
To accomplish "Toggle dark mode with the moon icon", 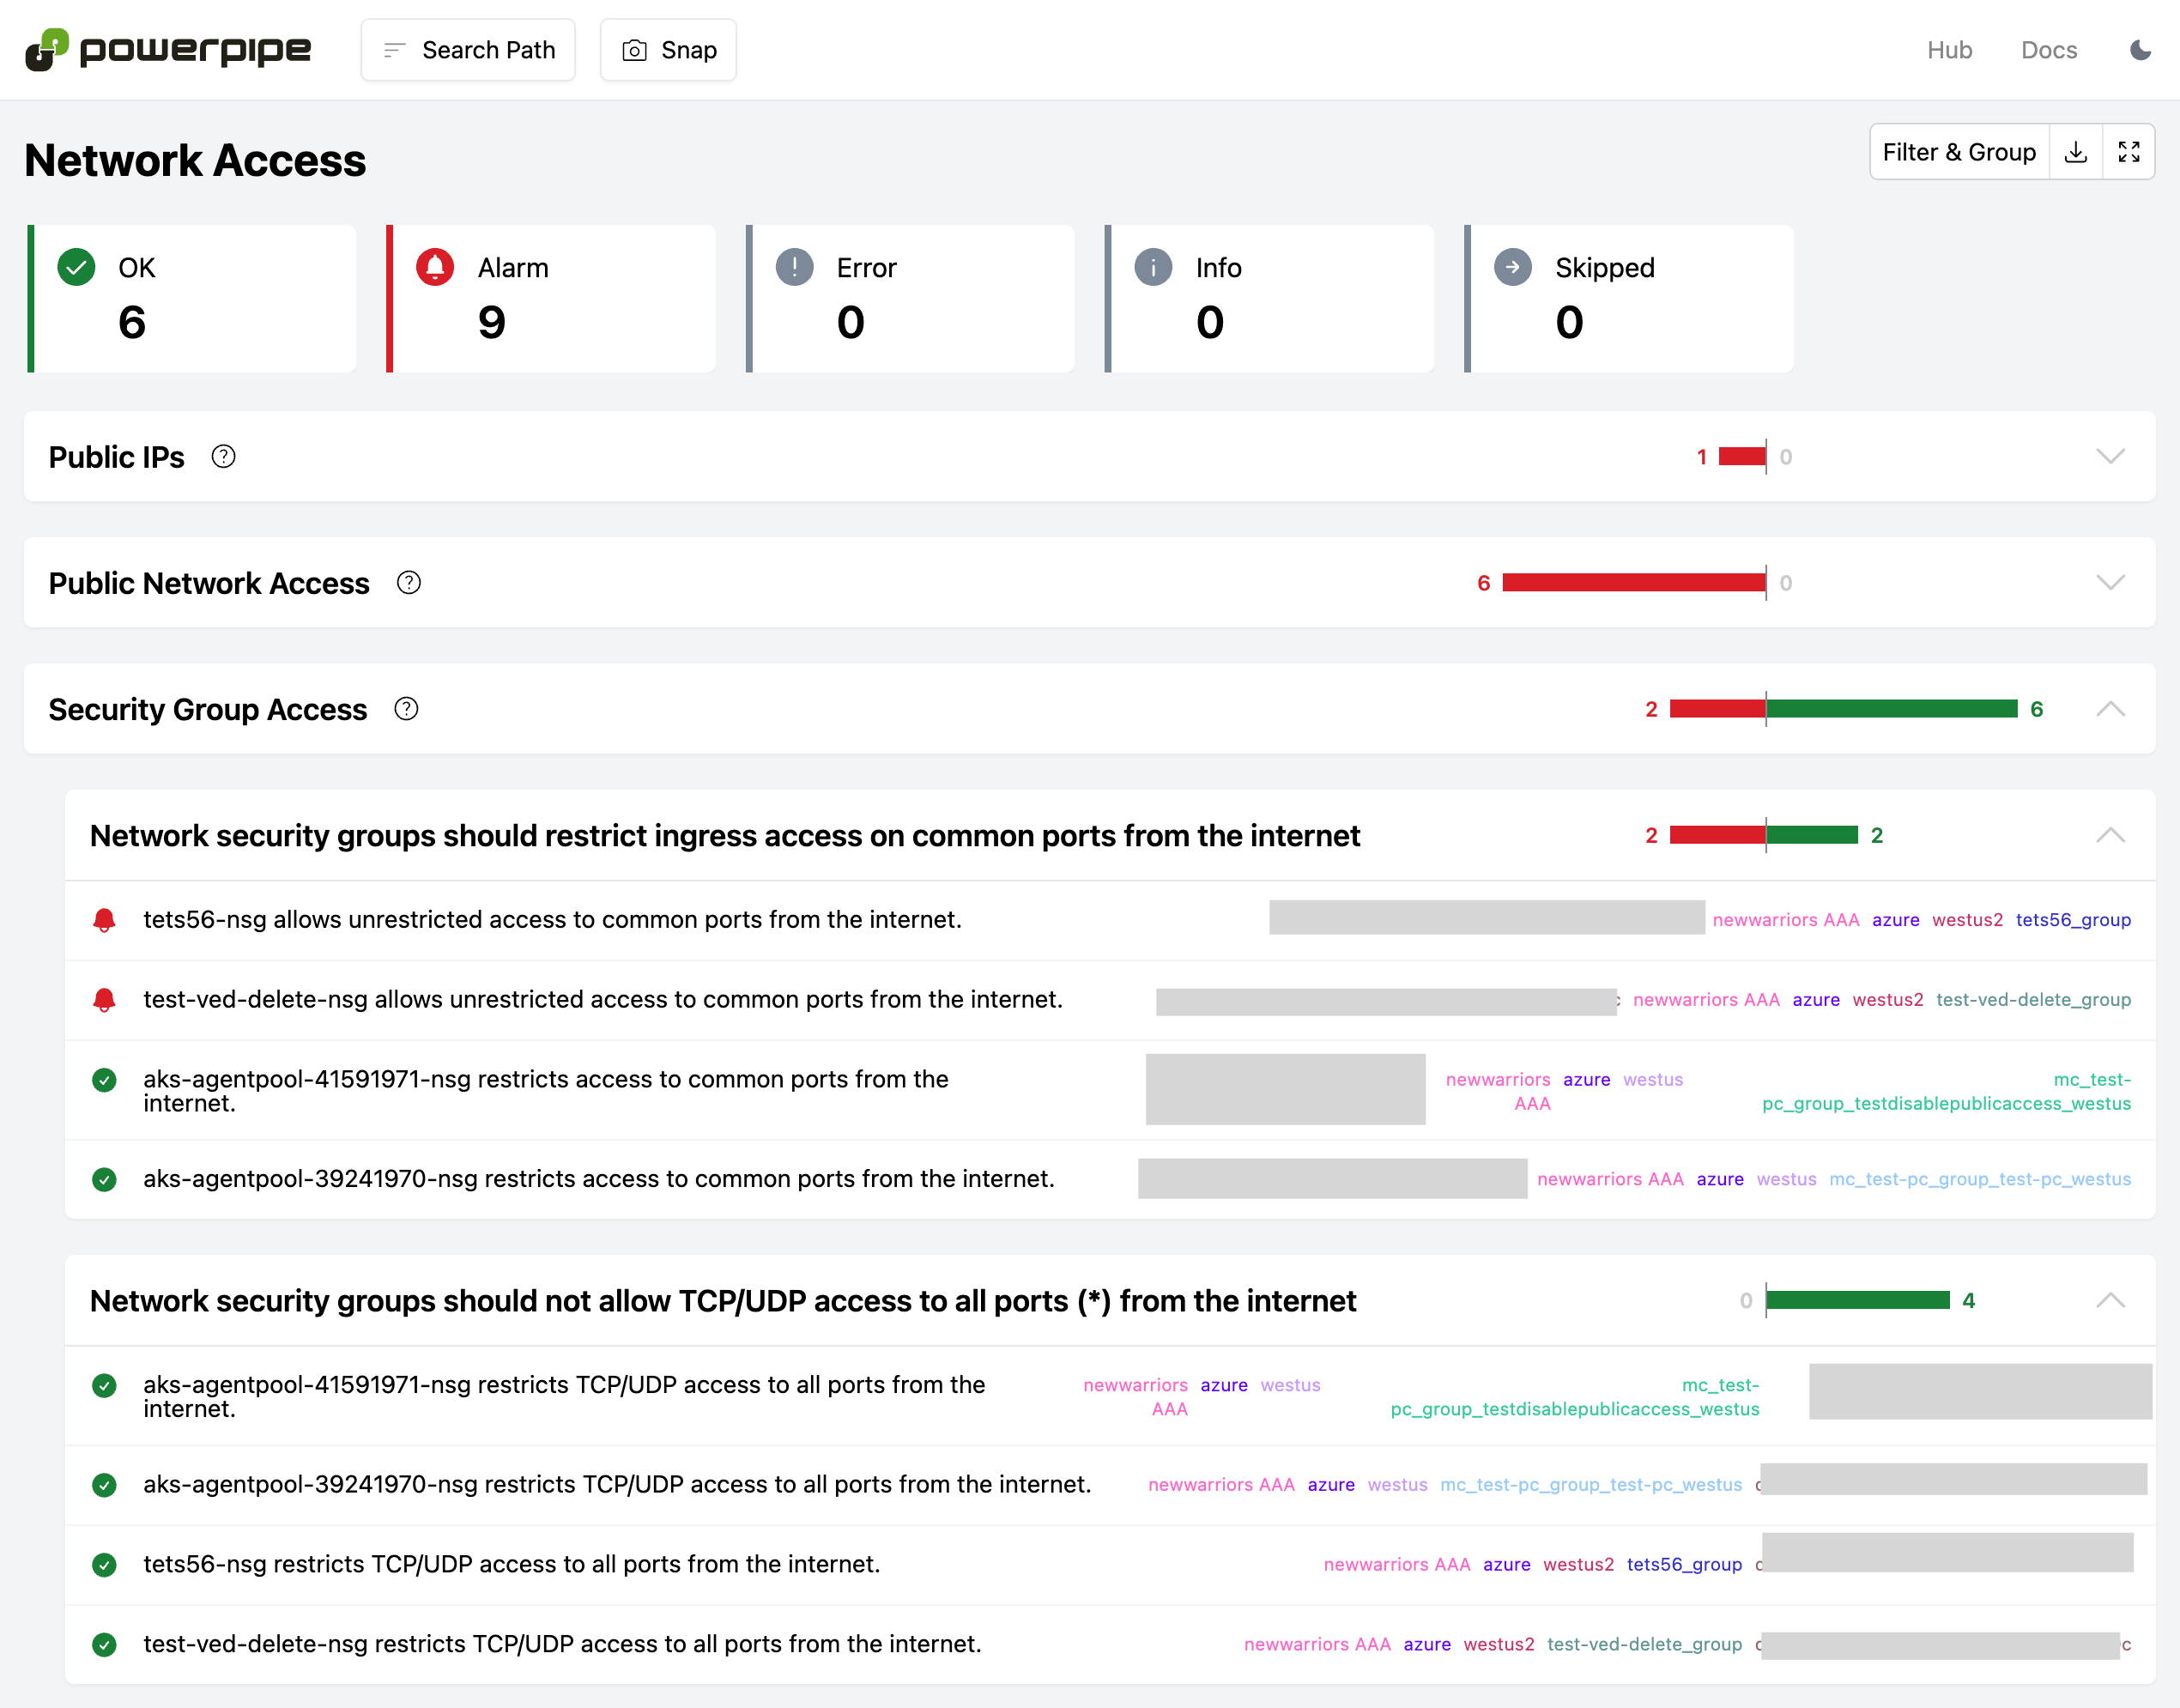I will [2140, 50].
